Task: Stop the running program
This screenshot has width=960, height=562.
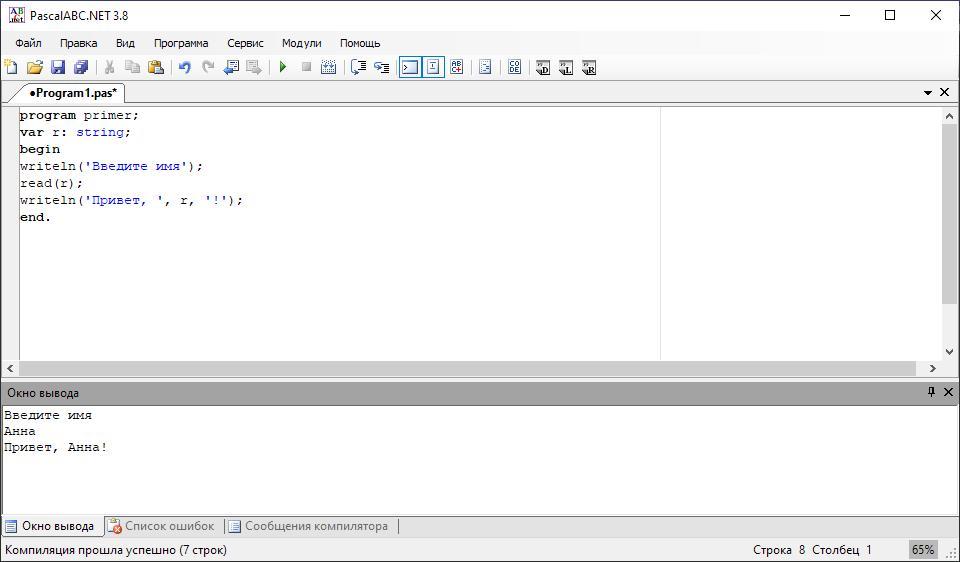Action: point(306,67)
